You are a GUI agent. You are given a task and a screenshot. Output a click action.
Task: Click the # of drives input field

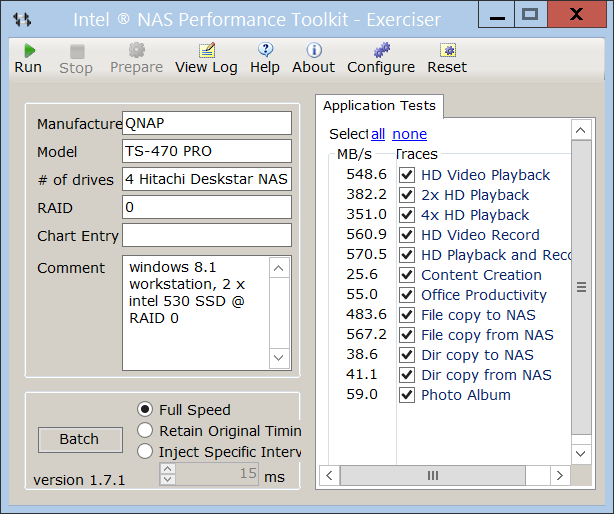tap(207, 179)
